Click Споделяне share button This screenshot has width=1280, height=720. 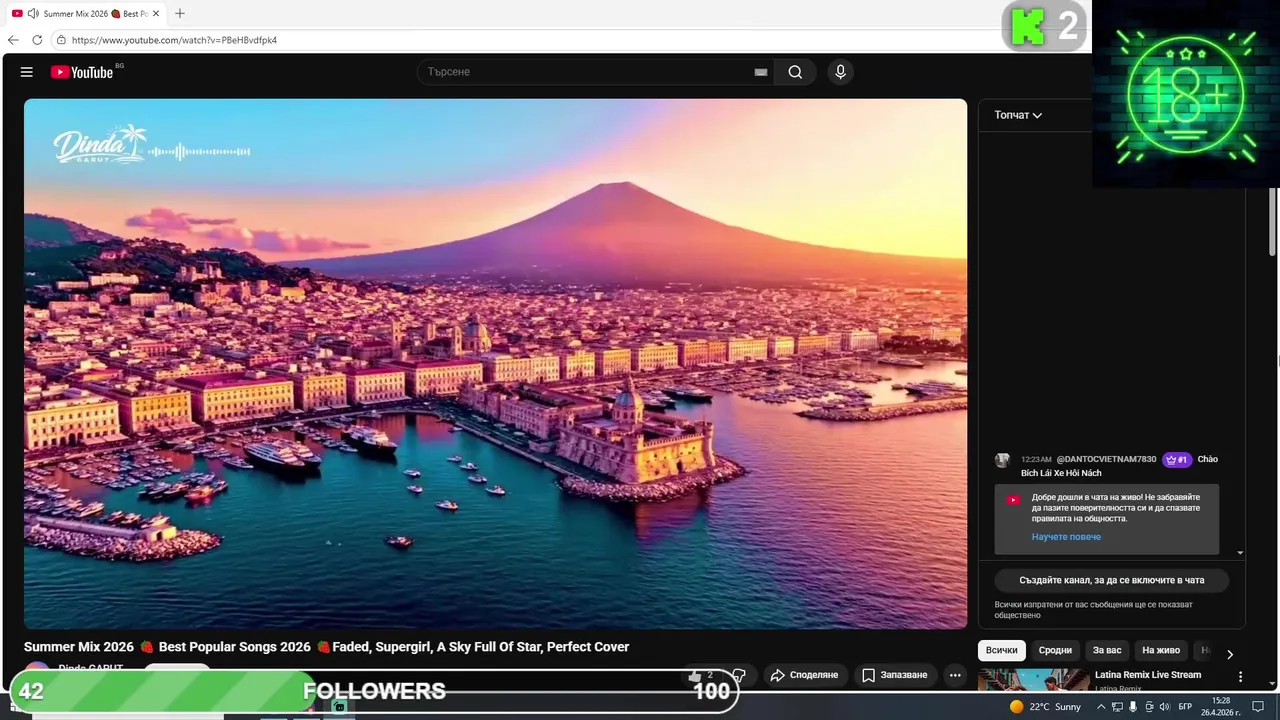[x=804, y=675]
